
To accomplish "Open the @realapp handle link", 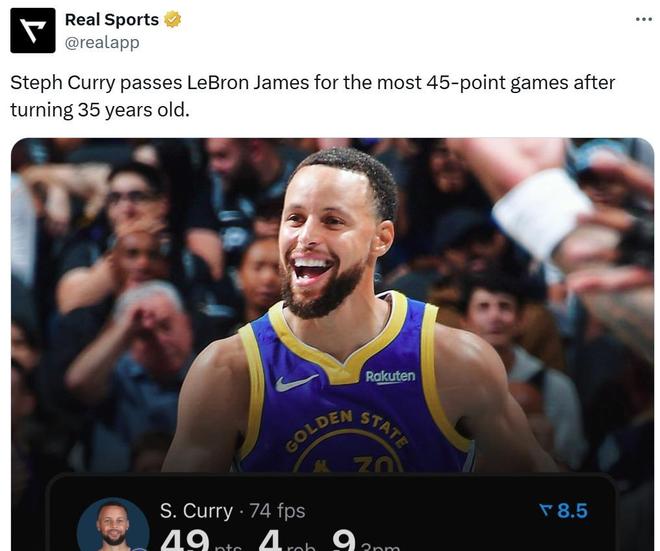I will (101, 42).
